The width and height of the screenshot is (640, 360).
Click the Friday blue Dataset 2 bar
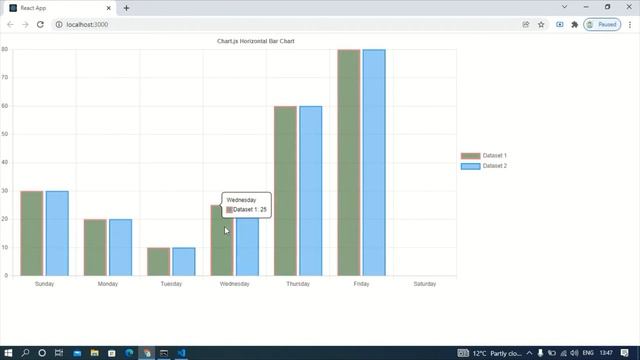(x=374, y=162)
